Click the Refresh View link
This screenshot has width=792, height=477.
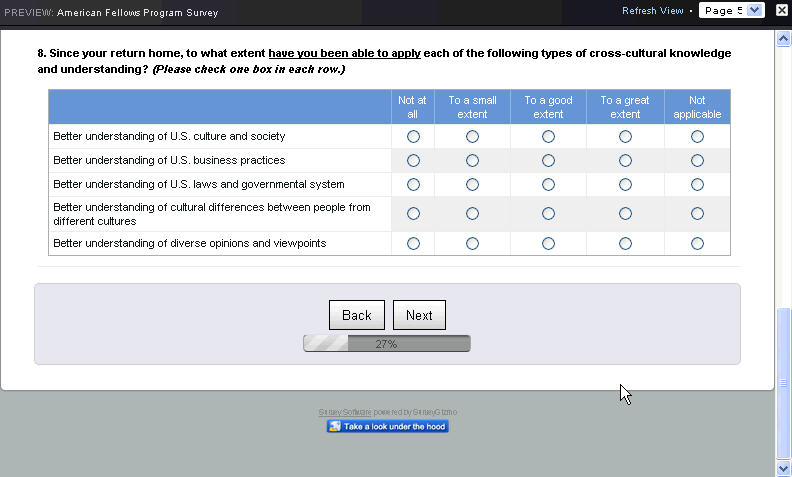point(652,11)
